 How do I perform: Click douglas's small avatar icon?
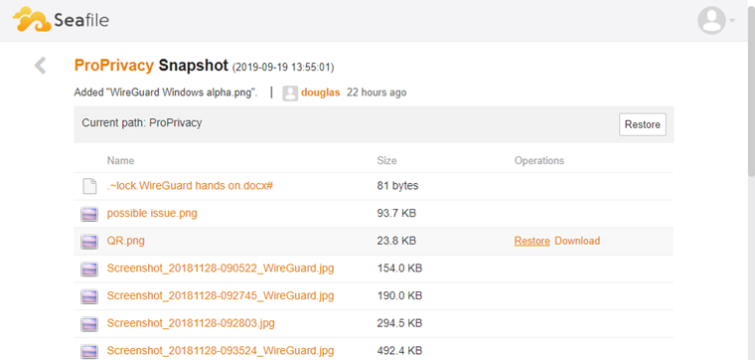(290, 93)
